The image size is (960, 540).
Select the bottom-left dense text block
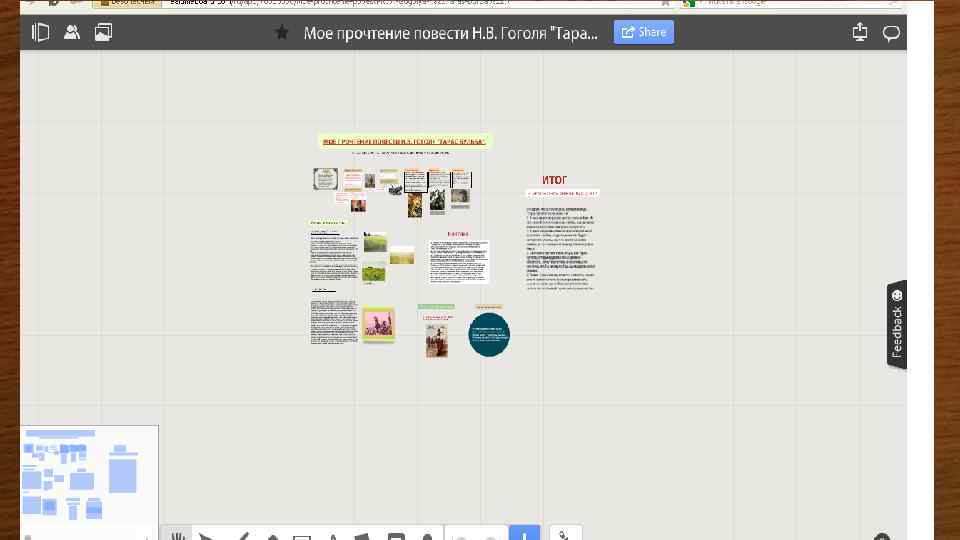coord(334,321)
